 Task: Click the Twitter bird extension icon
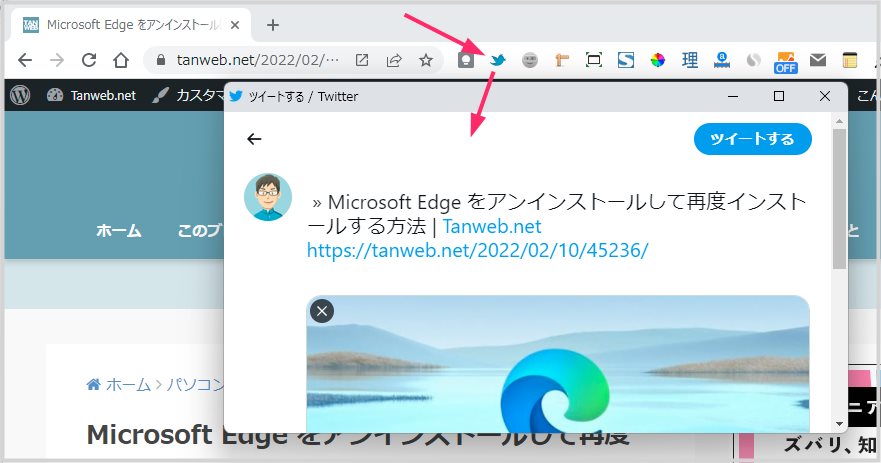[498, 60]
